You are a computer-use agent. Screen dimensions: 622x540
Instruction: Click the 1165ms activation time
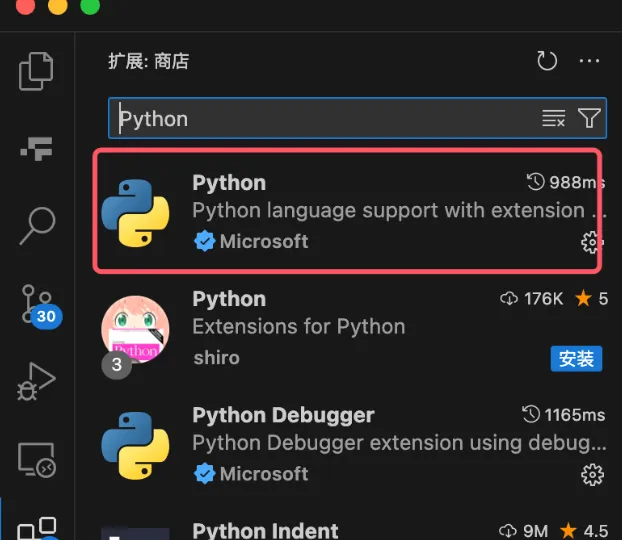point(563,415)
